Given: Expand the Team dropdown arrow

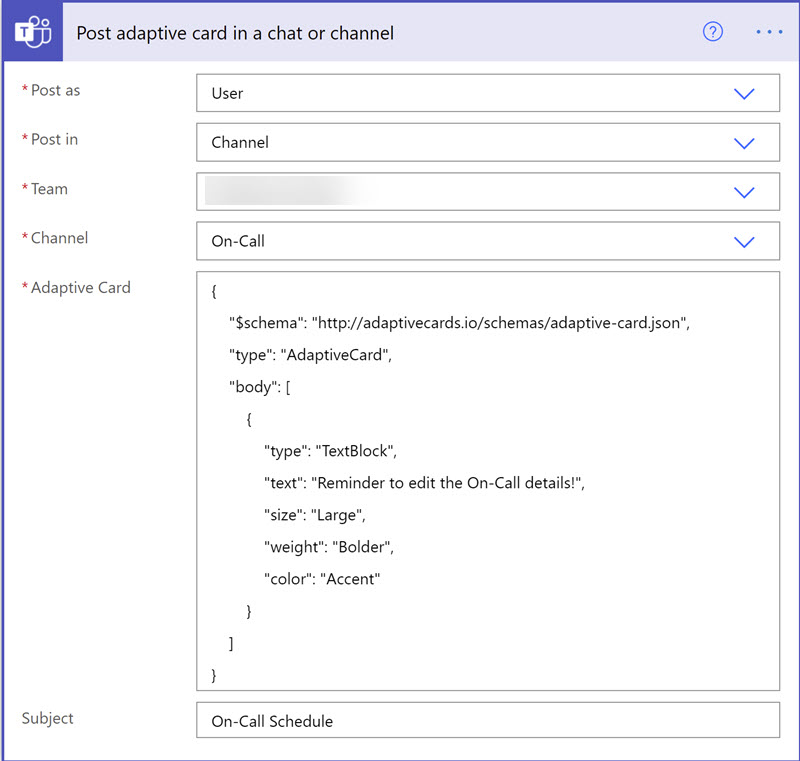Looking at the screenshot, I should click(x=744, y=192).
